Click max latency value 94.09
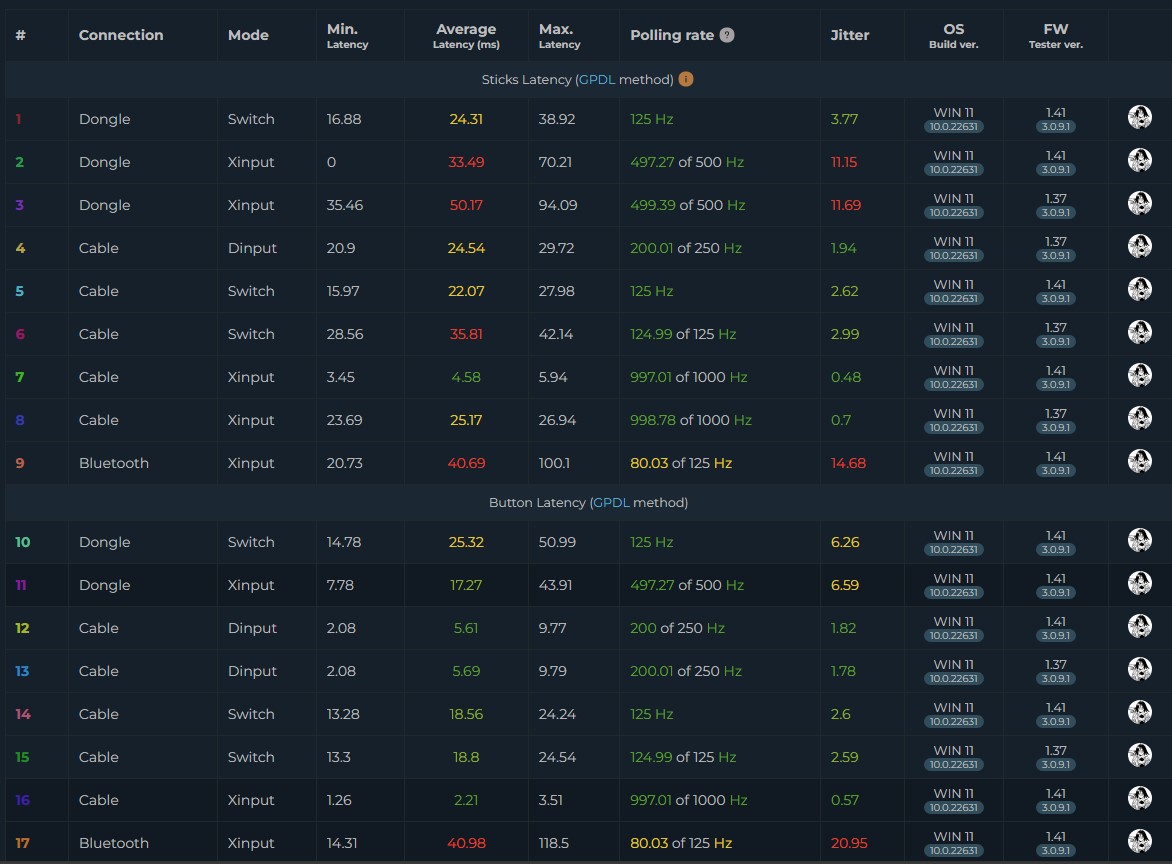The width and height of the screenshot is (1172, 864). click(x=558, y=205)
